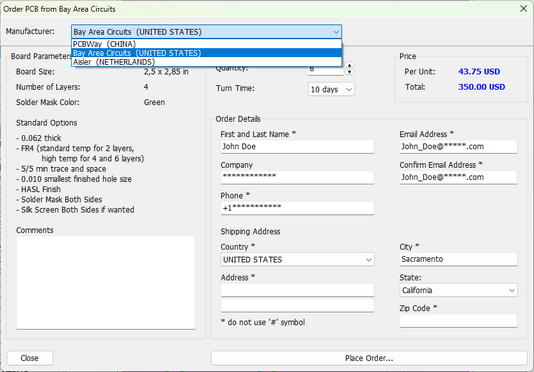
Task: Click the first Address line field
Action: click(297, 290)
